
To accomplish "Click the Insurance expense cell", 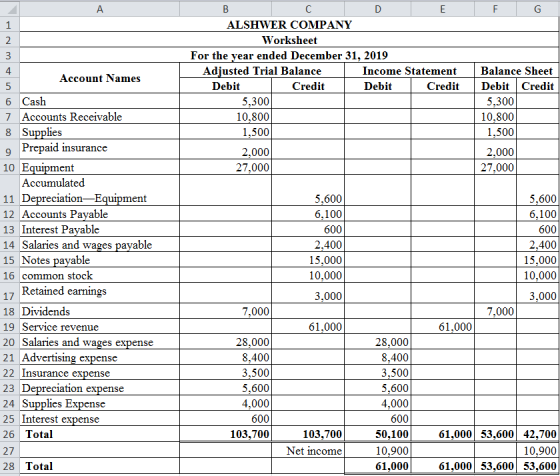I will point(100,373).
